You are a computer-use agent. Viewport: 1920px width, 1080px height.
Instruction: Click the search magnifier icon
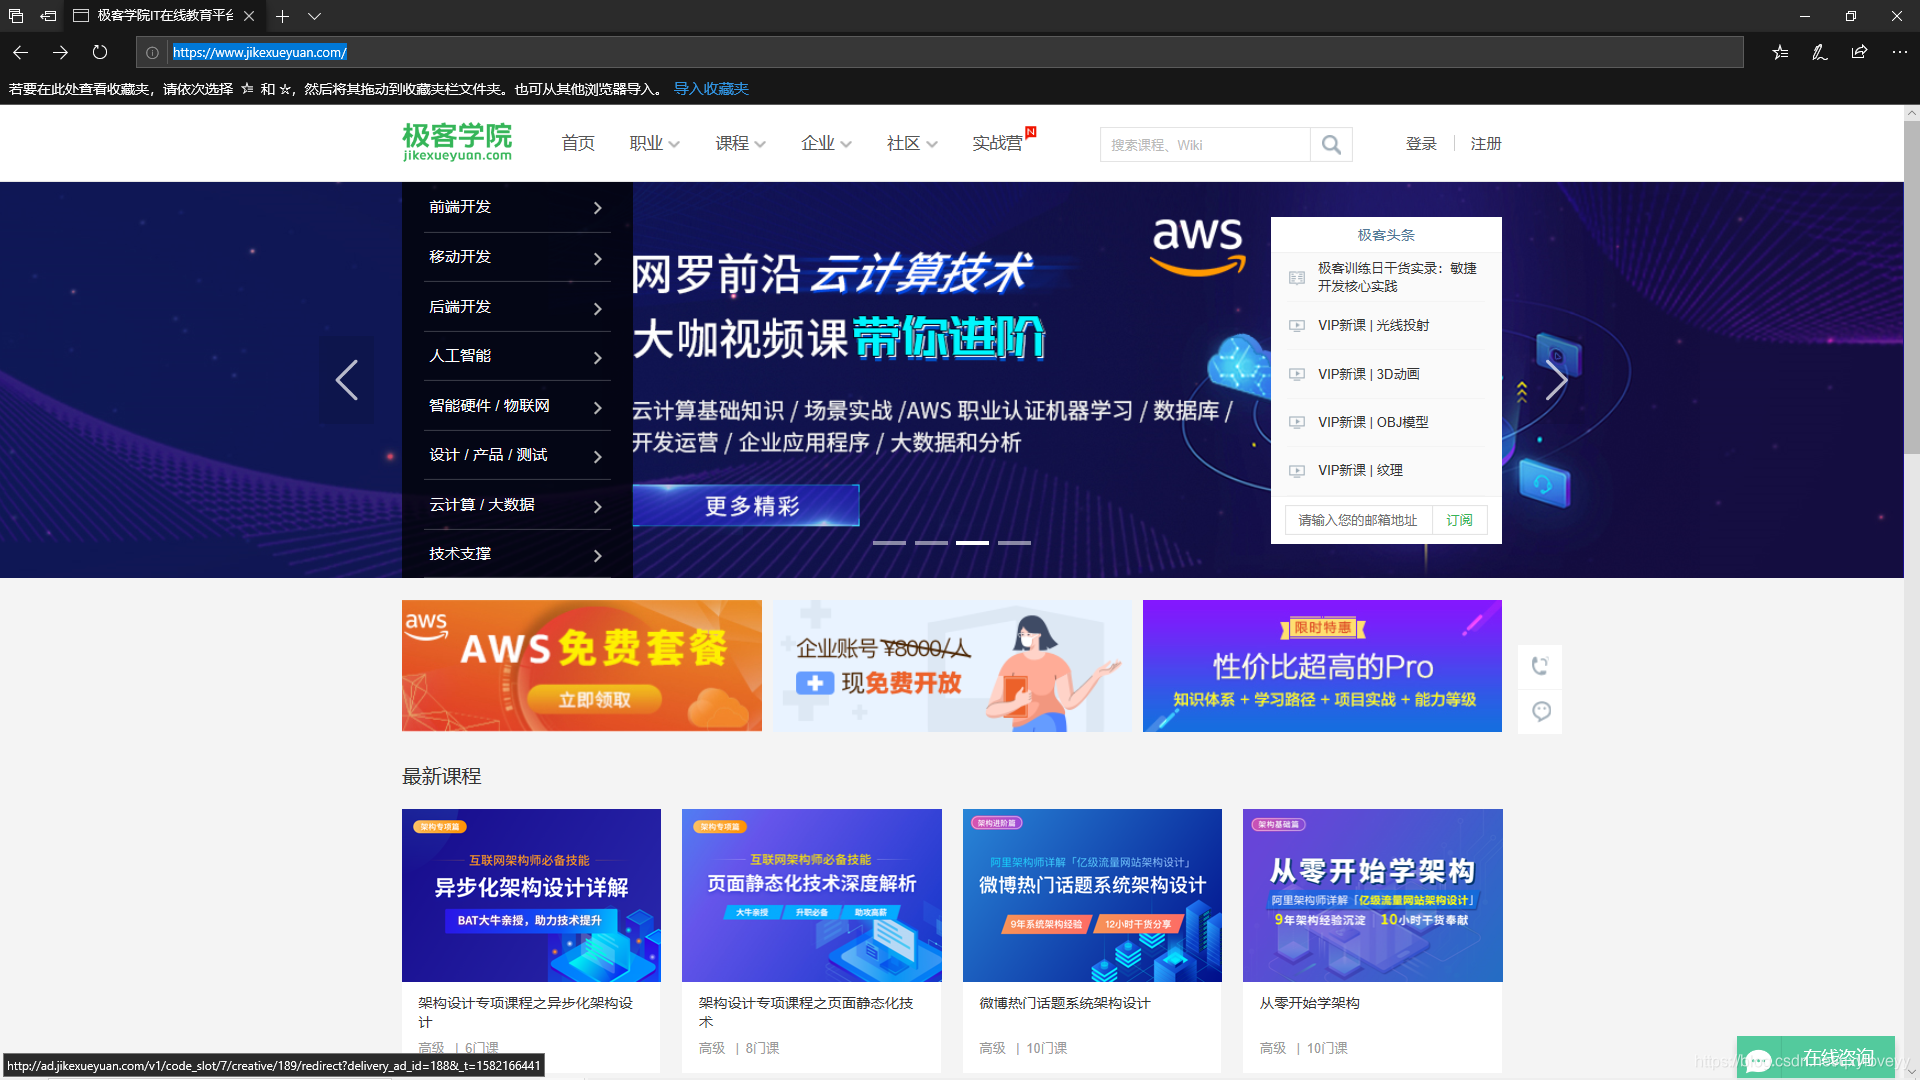pyautogui.click(x=1331, y=144)
